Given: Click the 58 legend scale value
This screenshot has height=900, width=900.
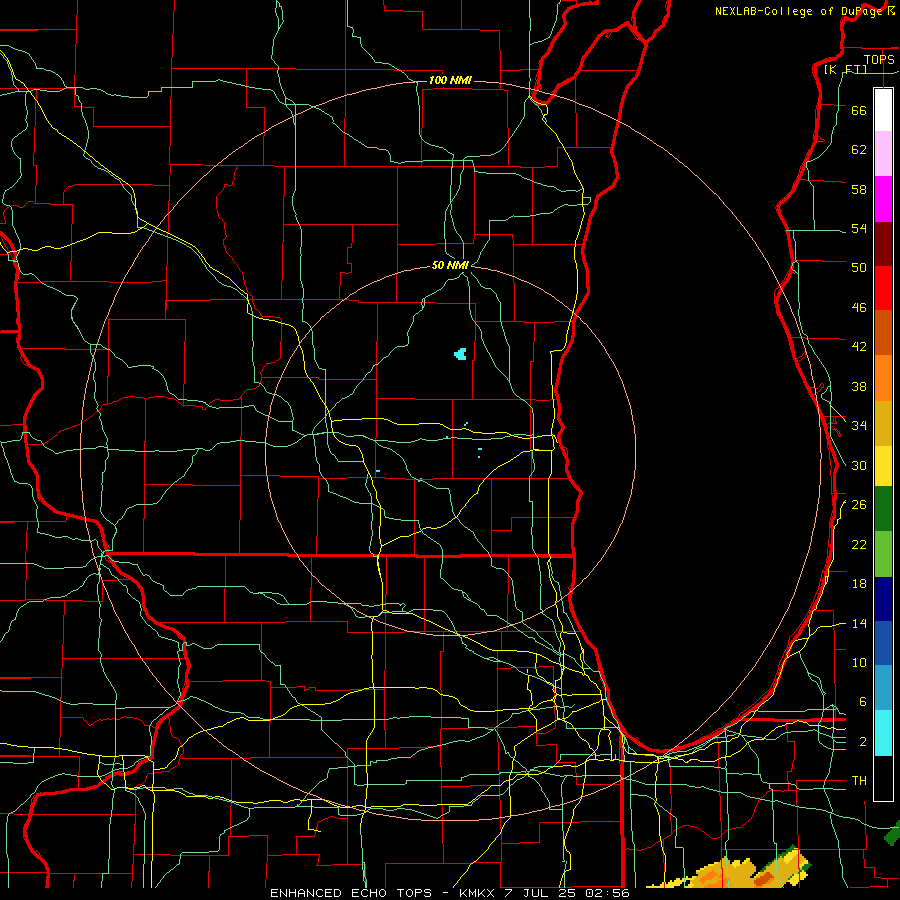Looking at the screenshot, I should (x=859, y=189).
